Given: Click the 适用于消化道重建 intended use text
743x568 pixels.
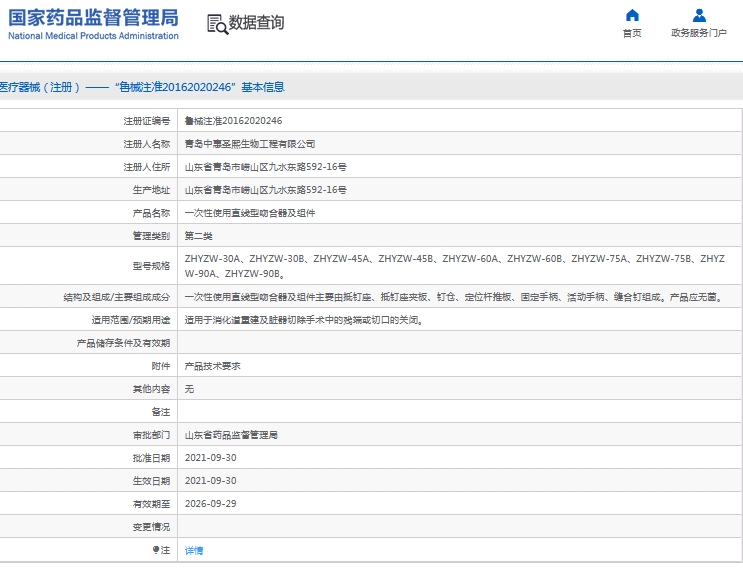Looking at the screenshot, I should tap(304, 320).
